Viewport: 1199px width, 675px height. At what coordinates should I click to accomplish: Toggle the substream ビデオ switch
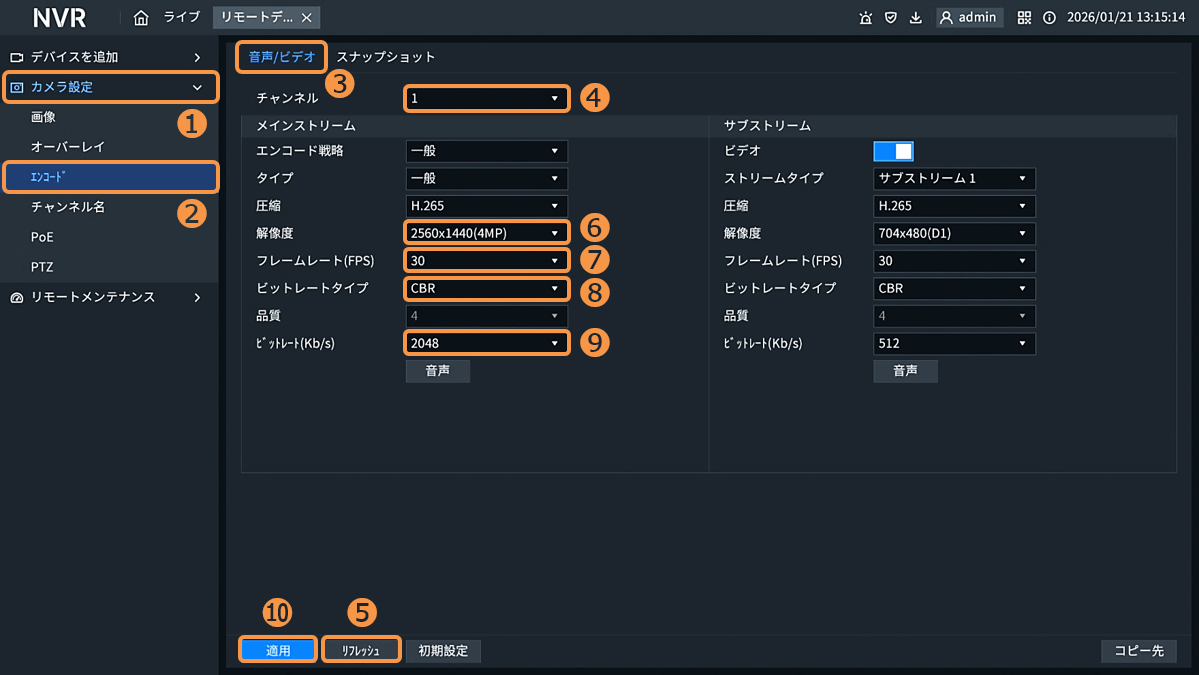coord(893,151)
